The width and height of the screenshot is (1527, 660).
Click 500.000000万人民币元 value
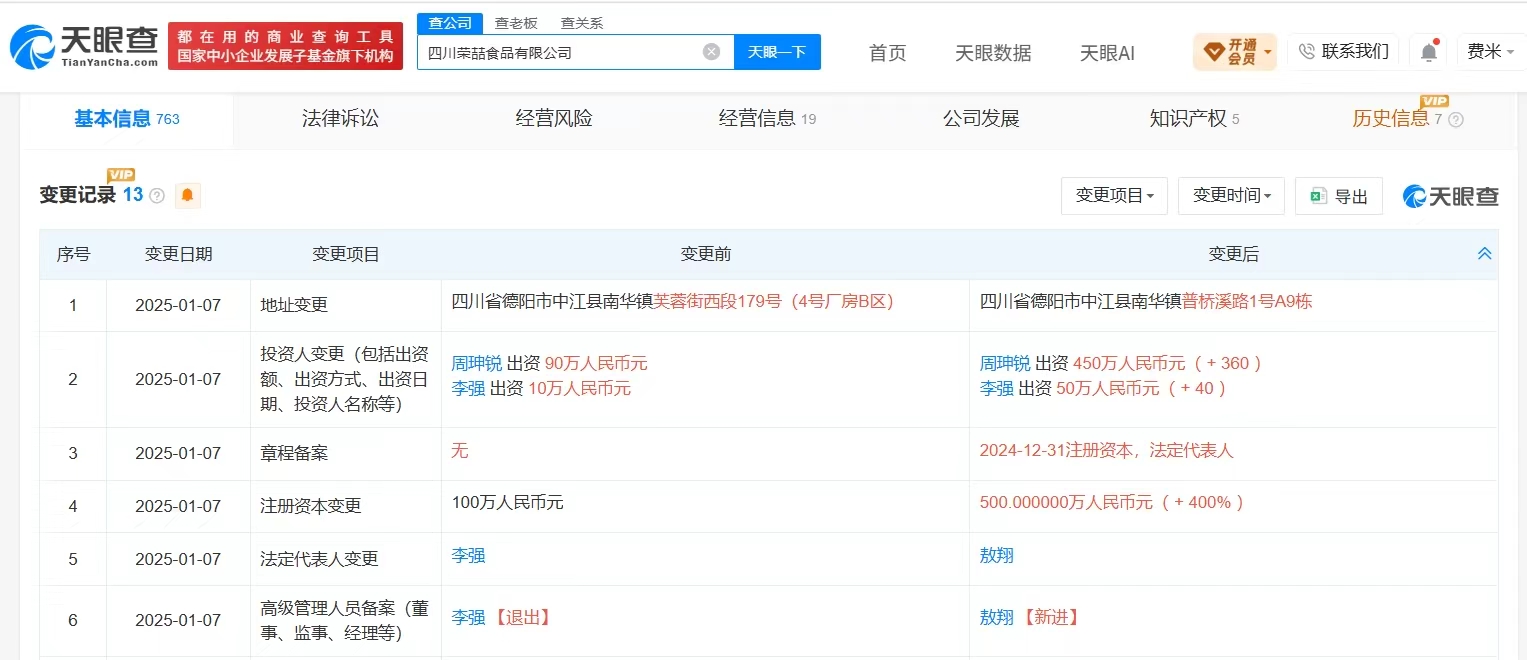pos(1066,502)
